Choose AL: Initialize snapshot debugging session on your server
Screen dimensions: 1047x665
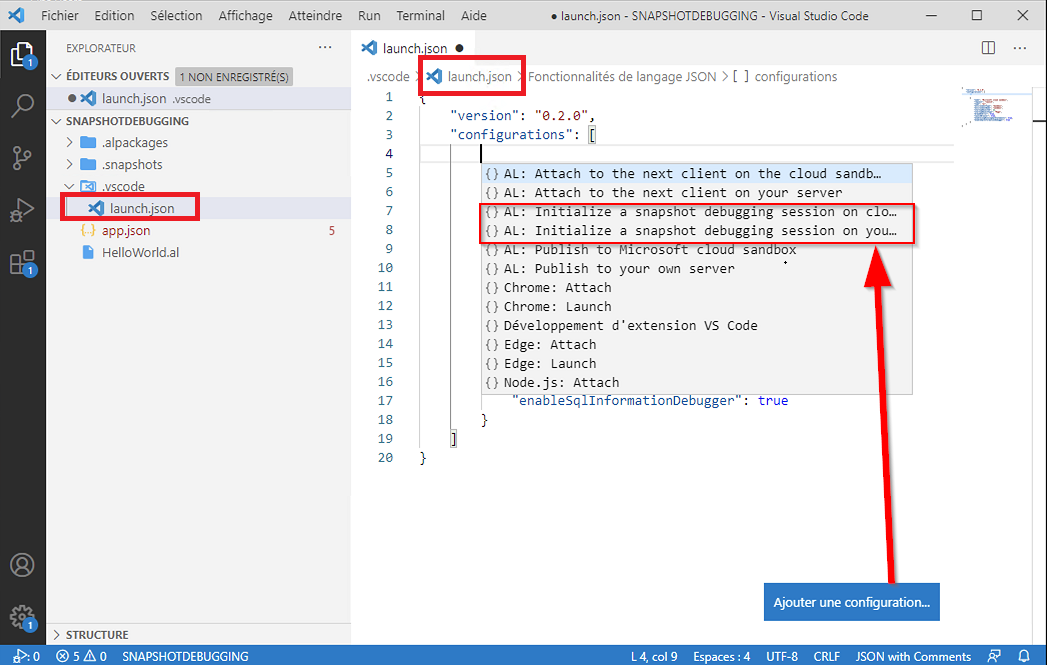click(x=696, y=230)
